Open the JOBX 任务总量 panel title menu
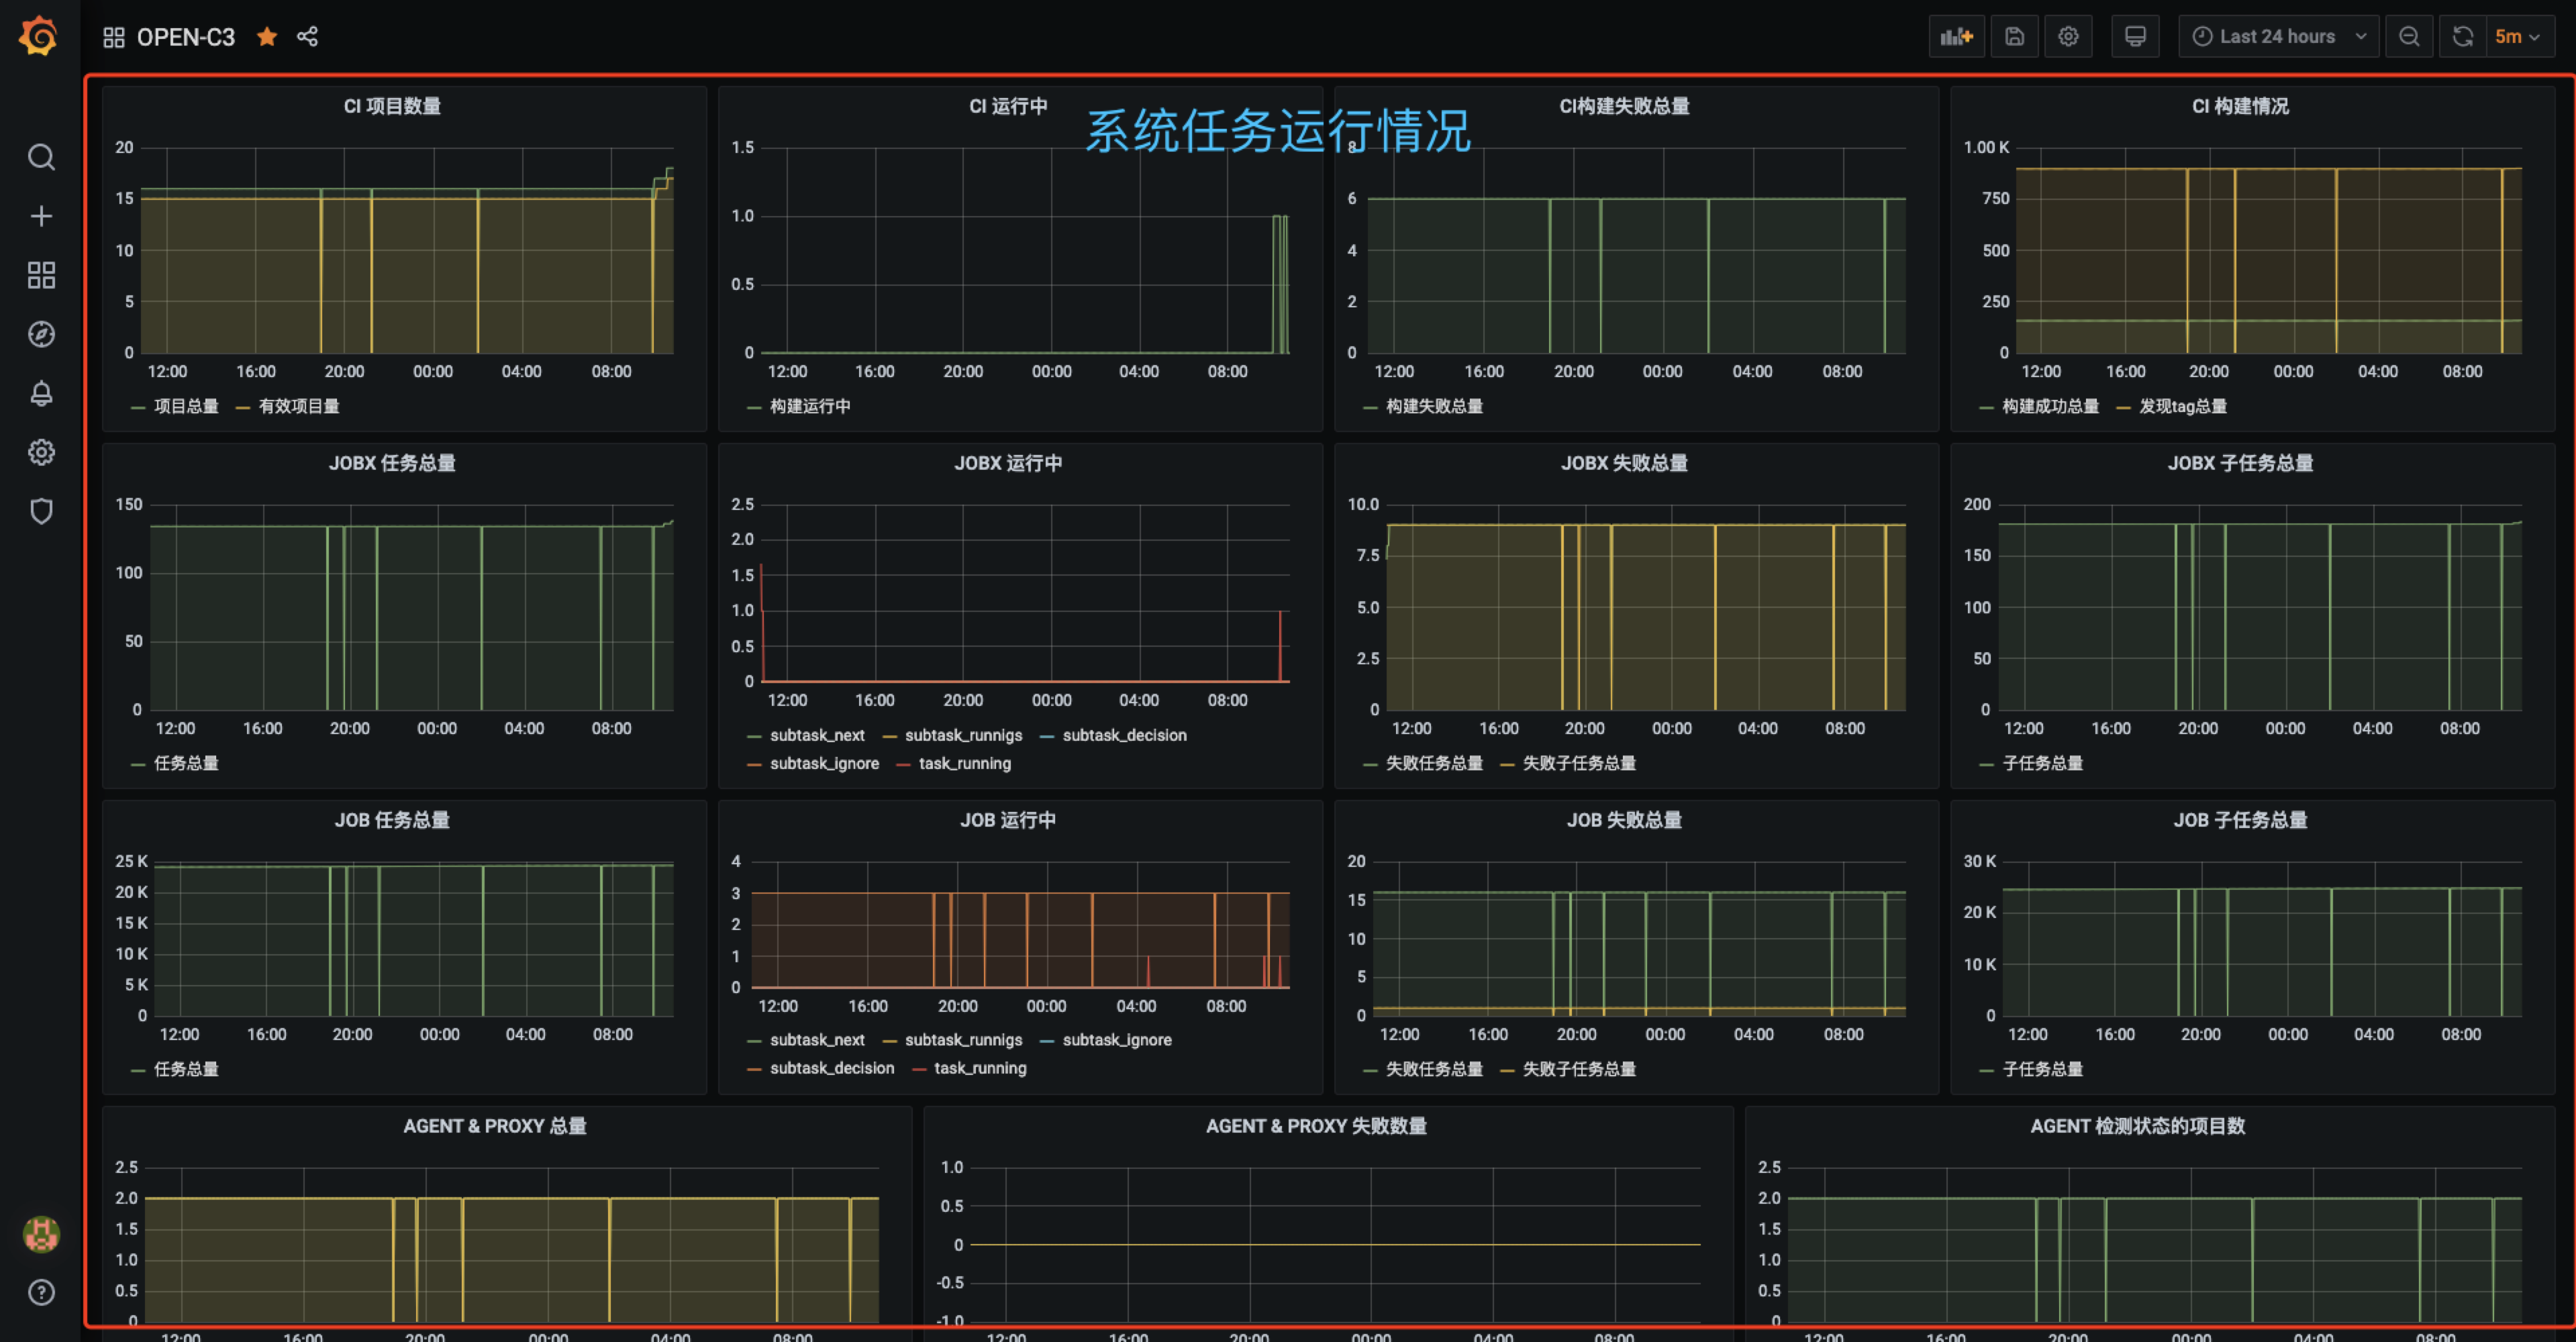Image resolution: width=2576 pixels, height=1342 pixels. pos(392,463)
